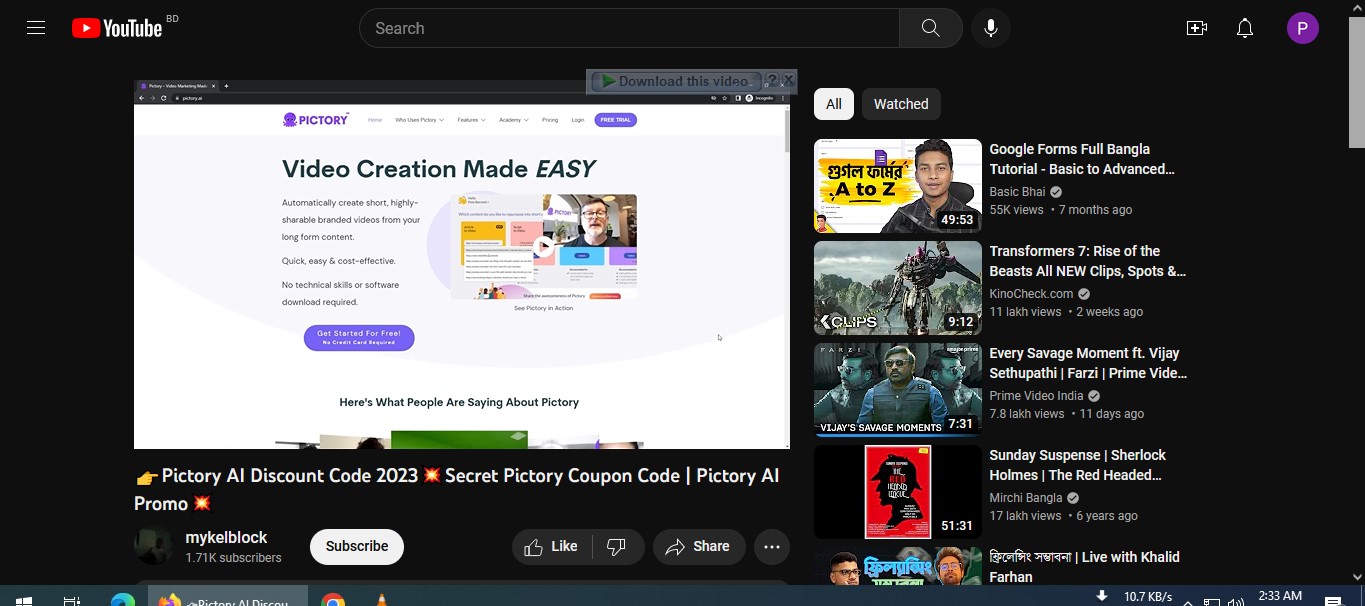Click the 17 lakh views text

click(x=1025, y=516)
